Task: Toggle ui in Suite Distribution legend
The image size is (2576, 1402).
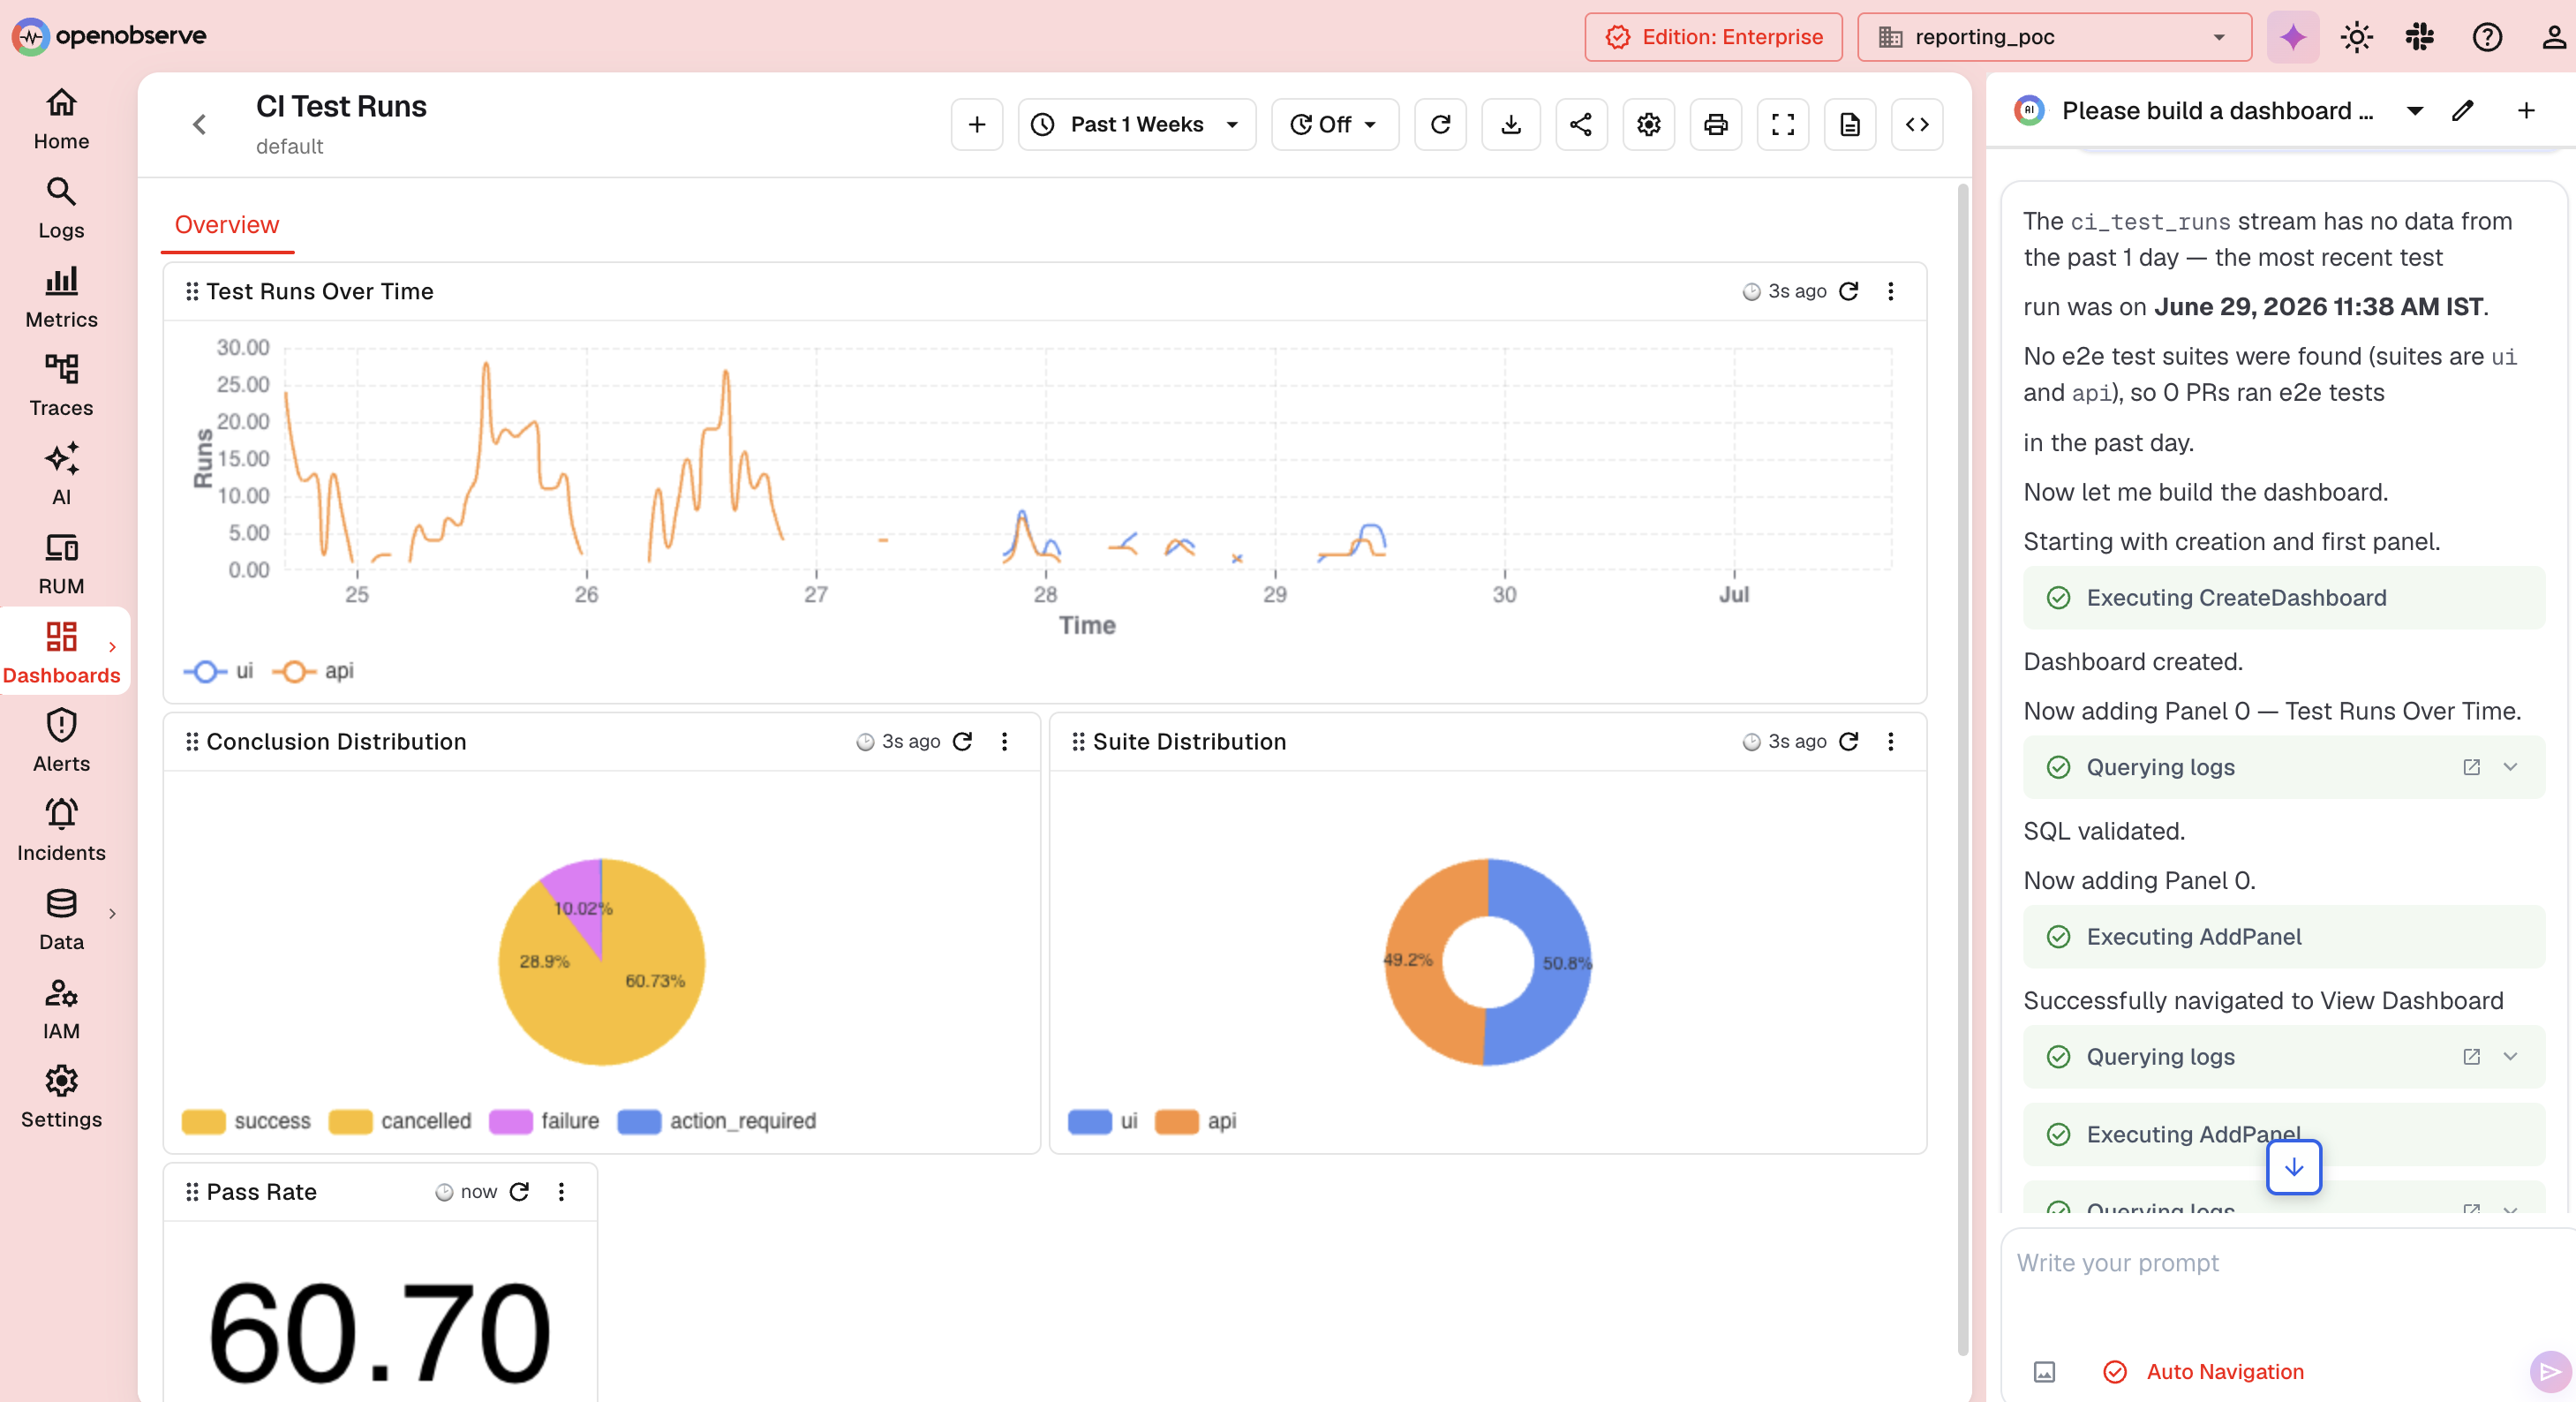Action: tap(1103, 1121)
